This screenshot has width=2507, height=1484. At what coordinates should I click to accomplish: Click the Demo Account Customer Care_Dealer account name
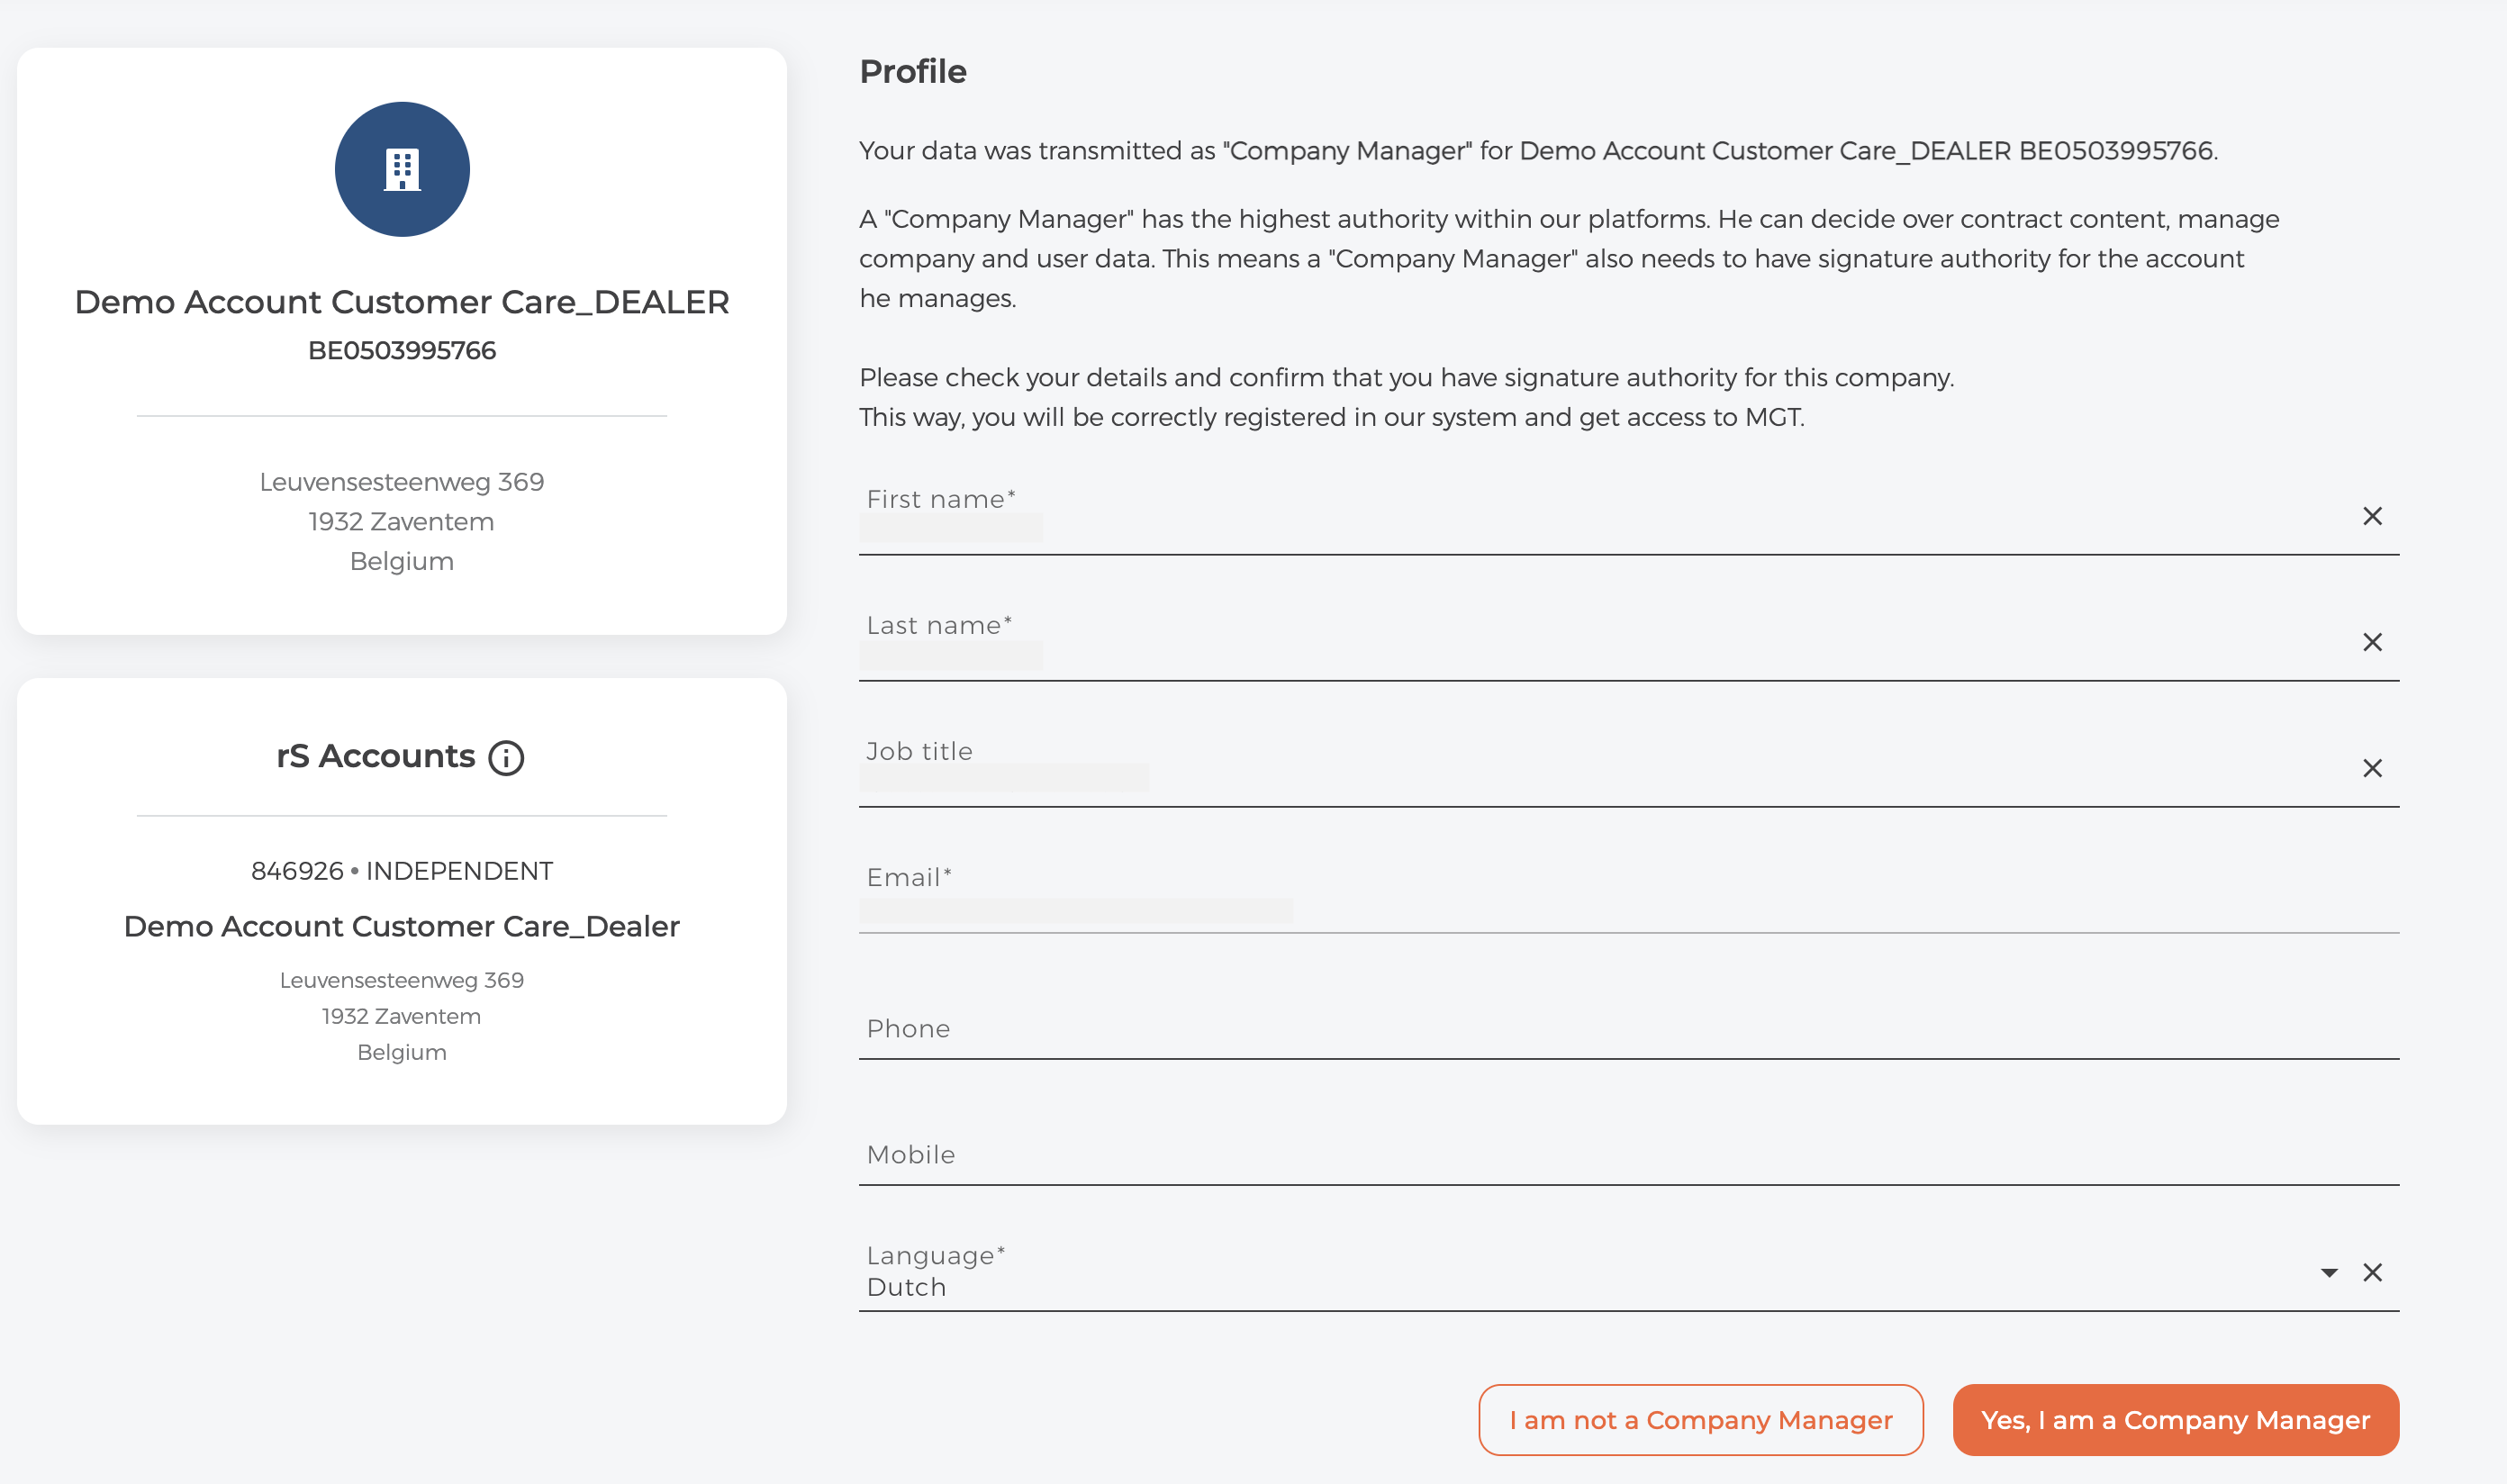click(402, 926)
